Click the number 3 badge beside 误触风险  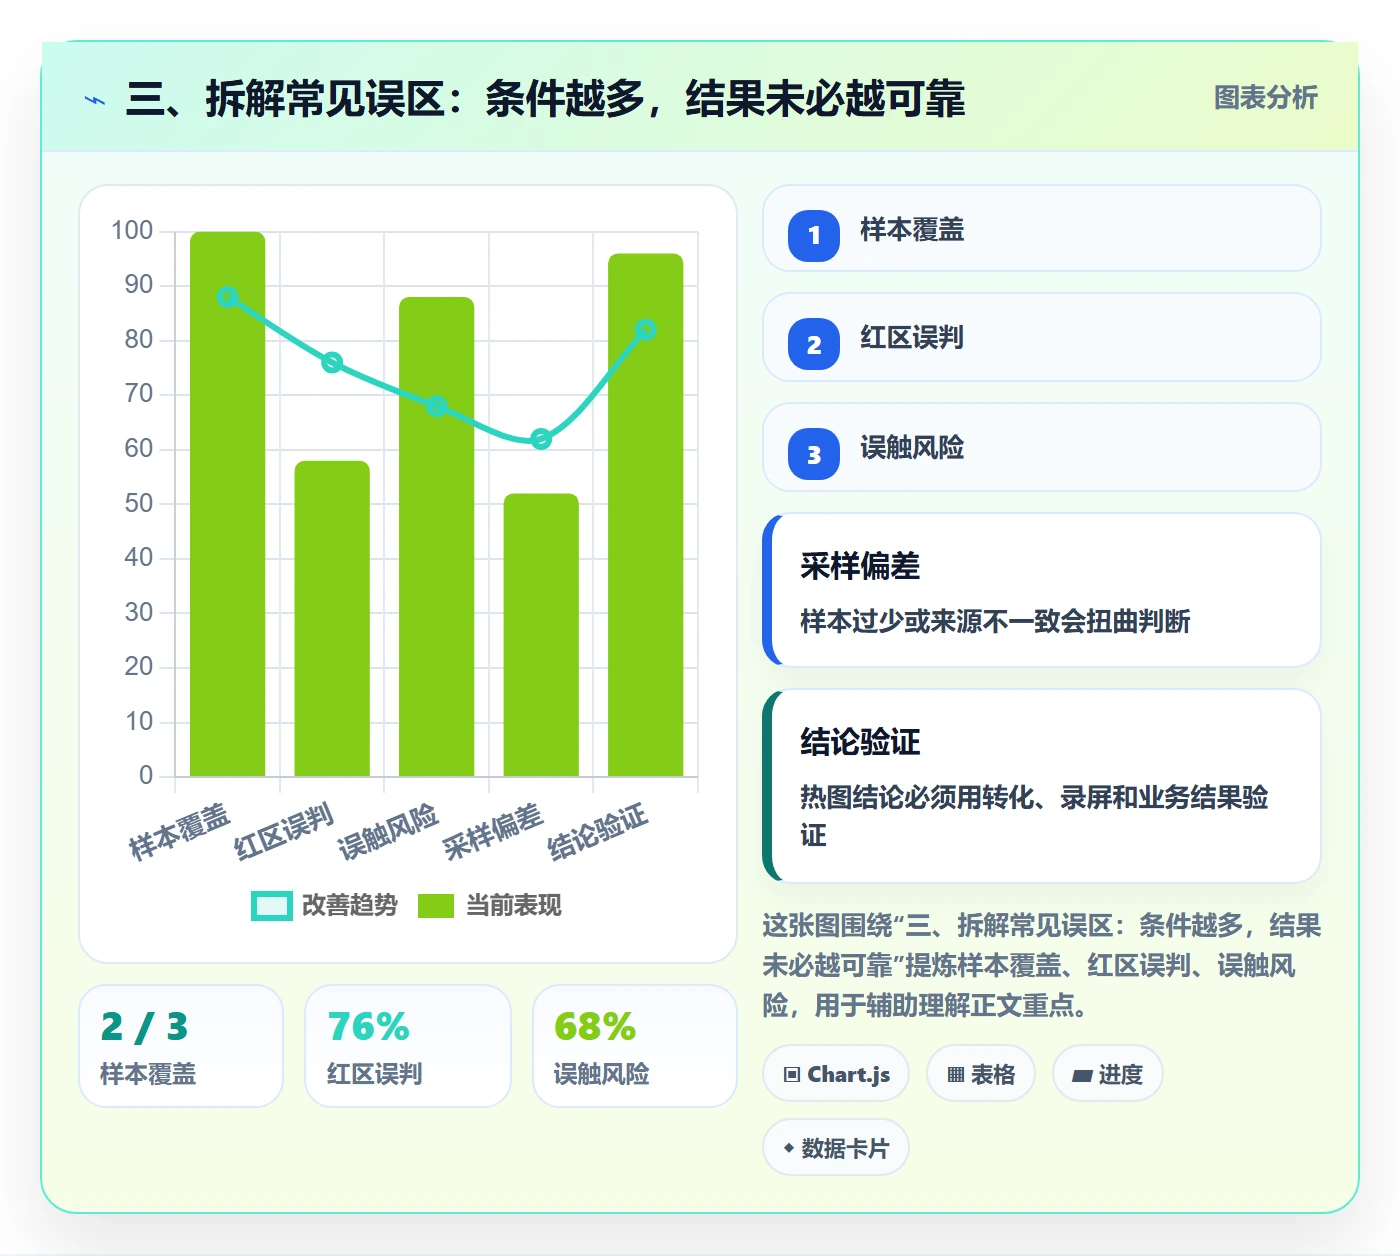814,454
